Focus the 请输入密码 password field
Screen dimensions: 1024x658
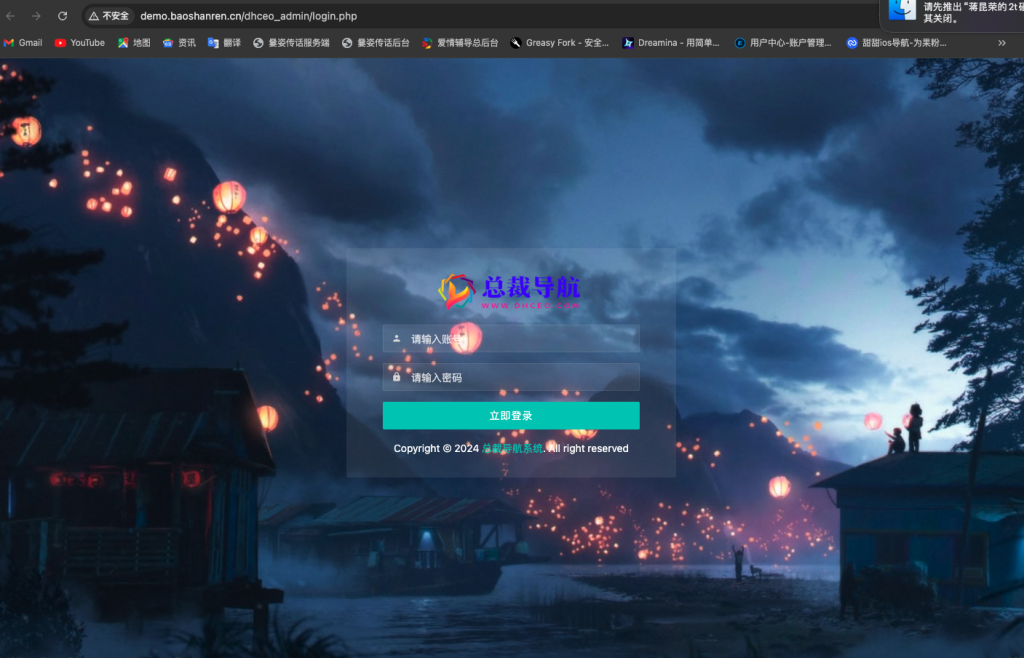[511, 377]
